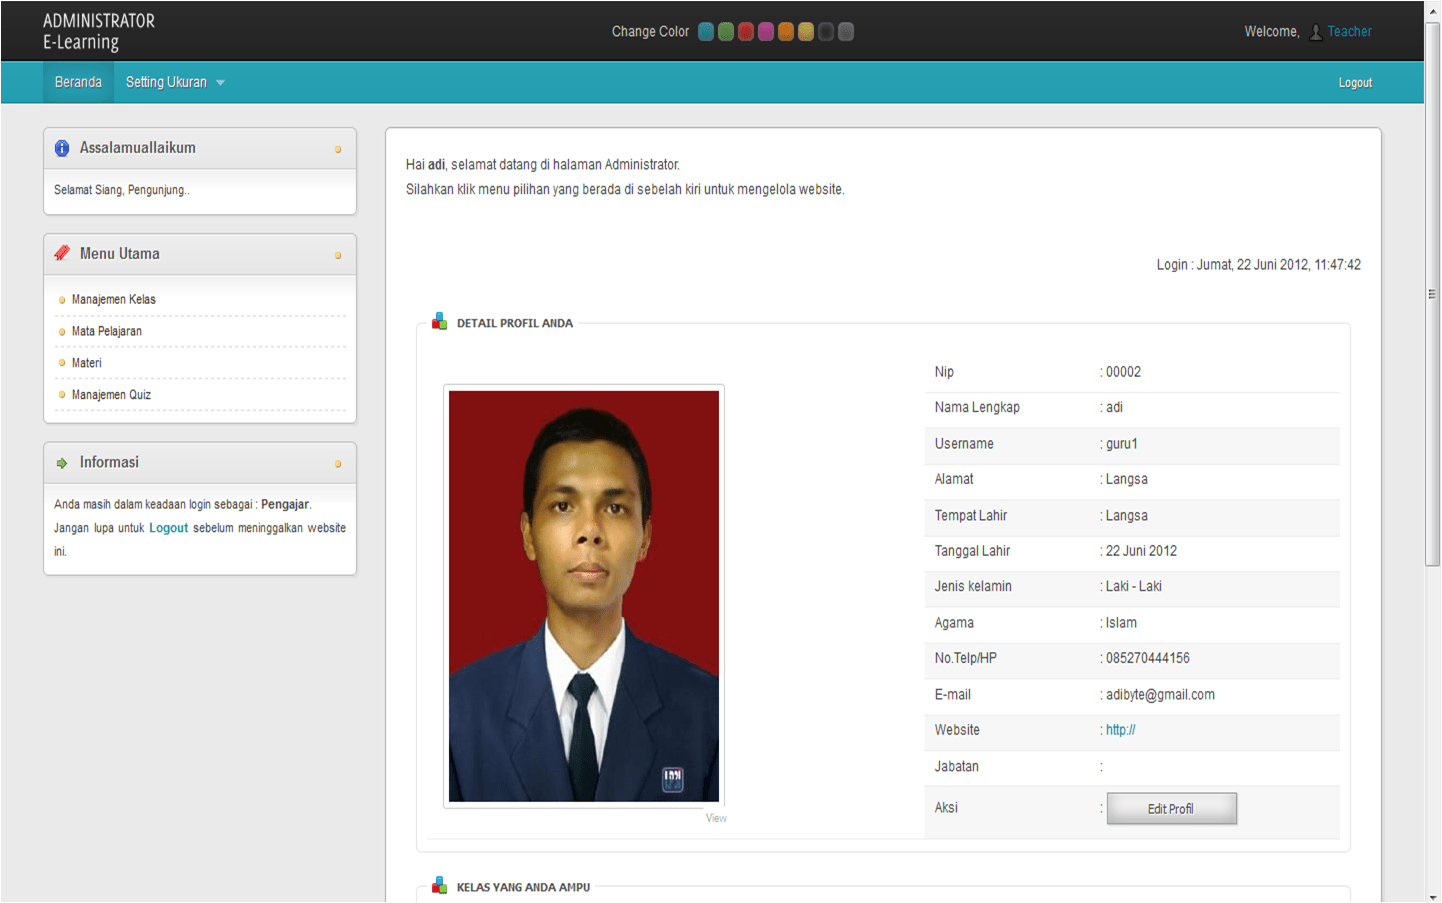Go to the Beranda tab
This screenshot has height=903, width=1442.
(x=78, y=82)
